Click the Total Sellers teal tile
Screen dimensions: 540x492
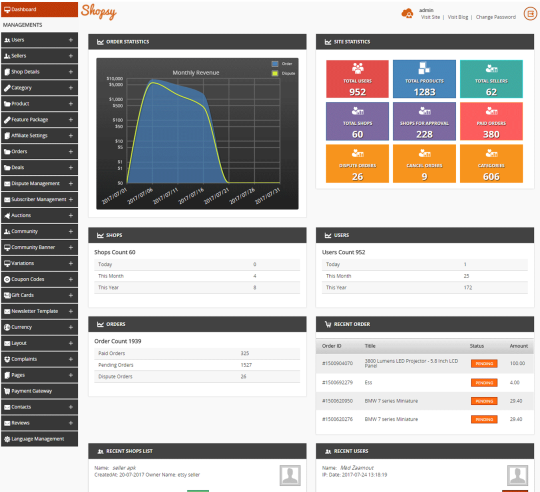(491, 79)
